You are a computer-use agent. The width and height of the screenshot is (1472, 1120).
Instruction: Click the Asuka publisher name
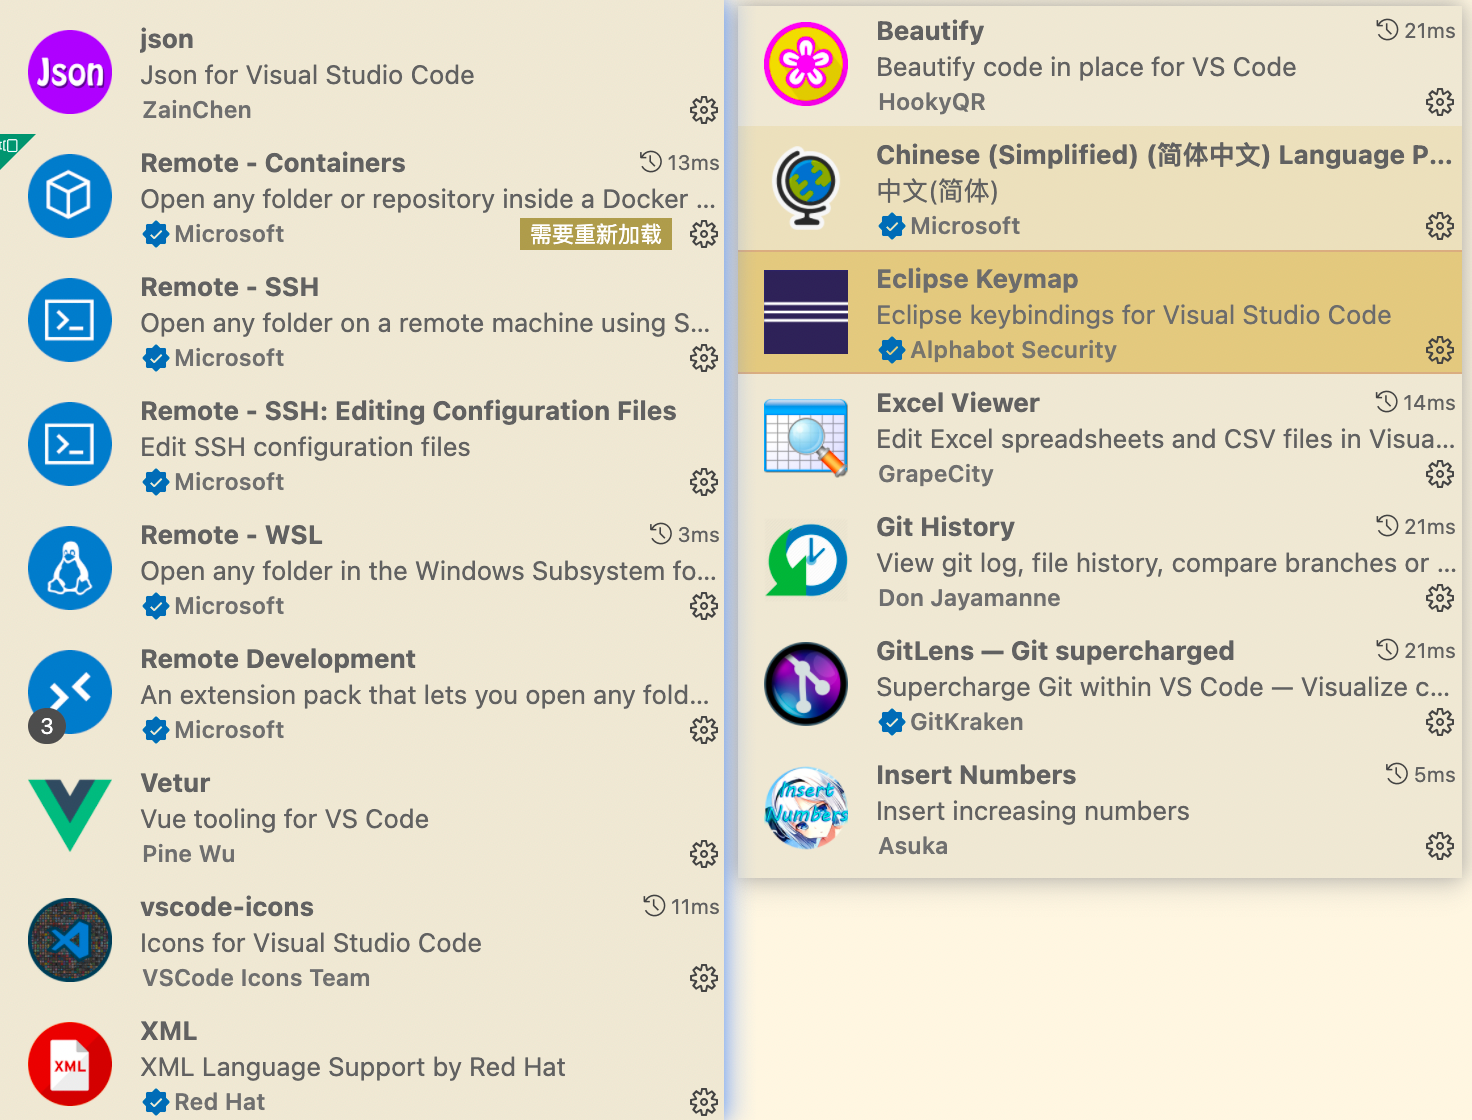[x=913, y=846]
